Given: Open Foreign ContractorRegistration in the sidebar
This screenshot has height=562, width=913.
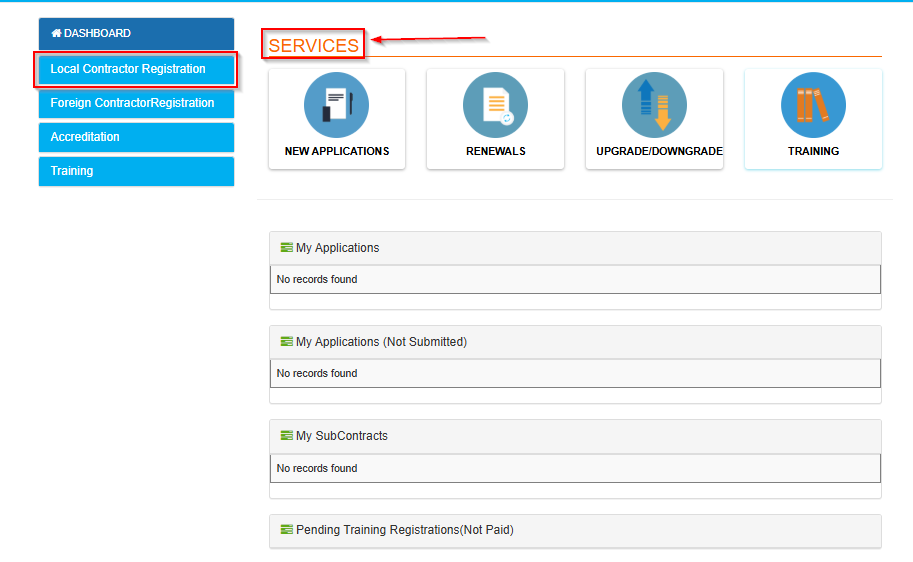Looking at the screenshot, I should tap(136, 103).
